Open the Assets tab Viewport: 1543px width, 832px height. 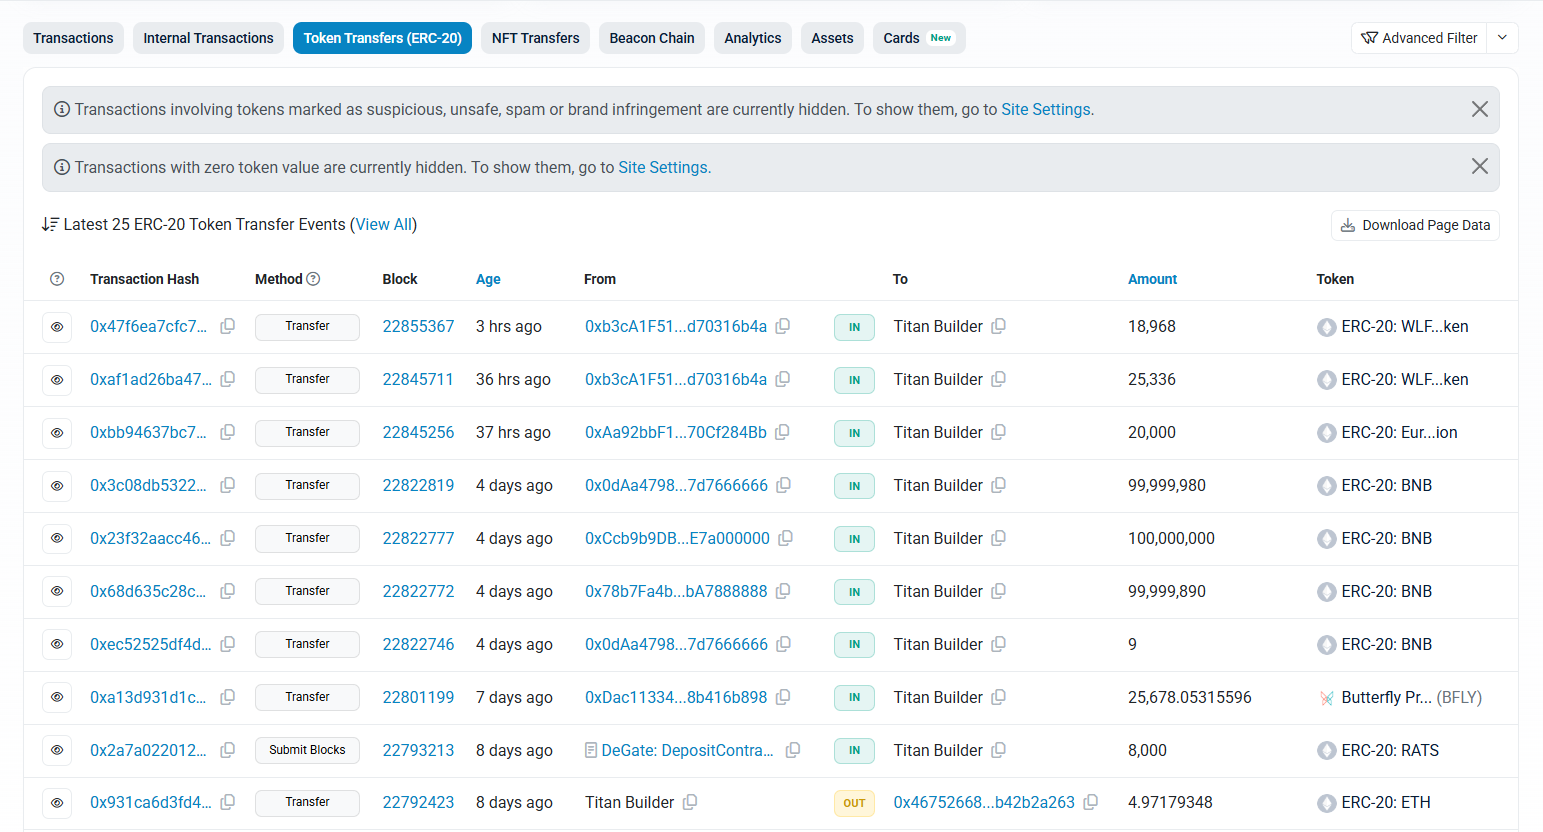coord(832,38)
